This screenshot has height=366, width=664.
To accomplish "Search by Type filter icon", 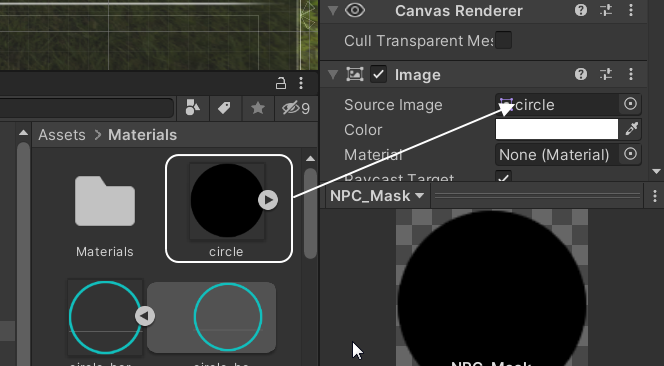I will tap(193, 108).
